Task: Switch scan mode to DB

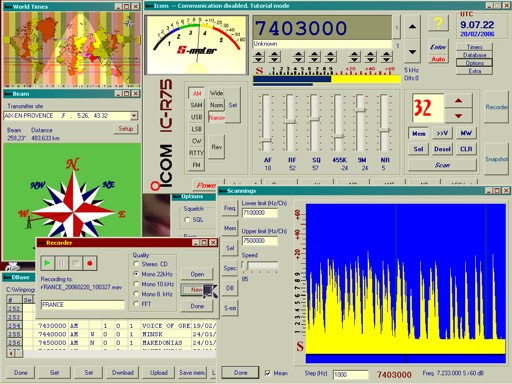Action: coord(230,288)
